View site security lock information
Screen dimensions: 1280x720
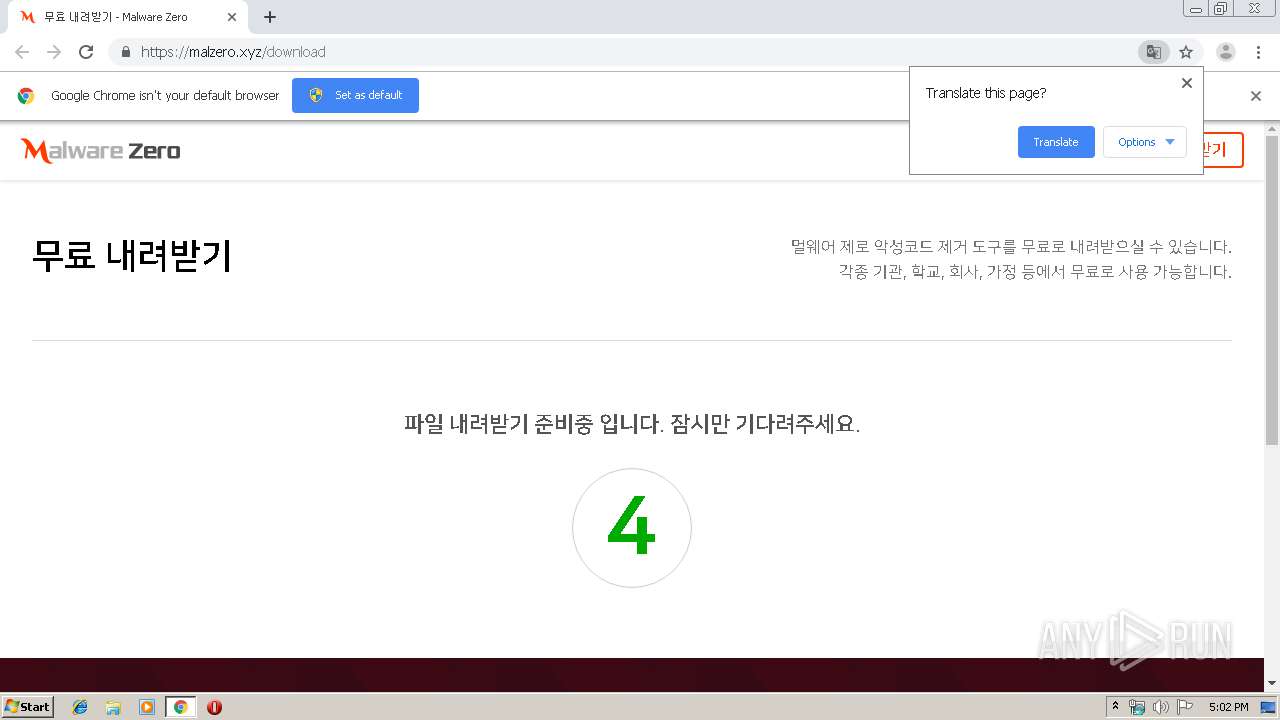[x=125, y=52]
